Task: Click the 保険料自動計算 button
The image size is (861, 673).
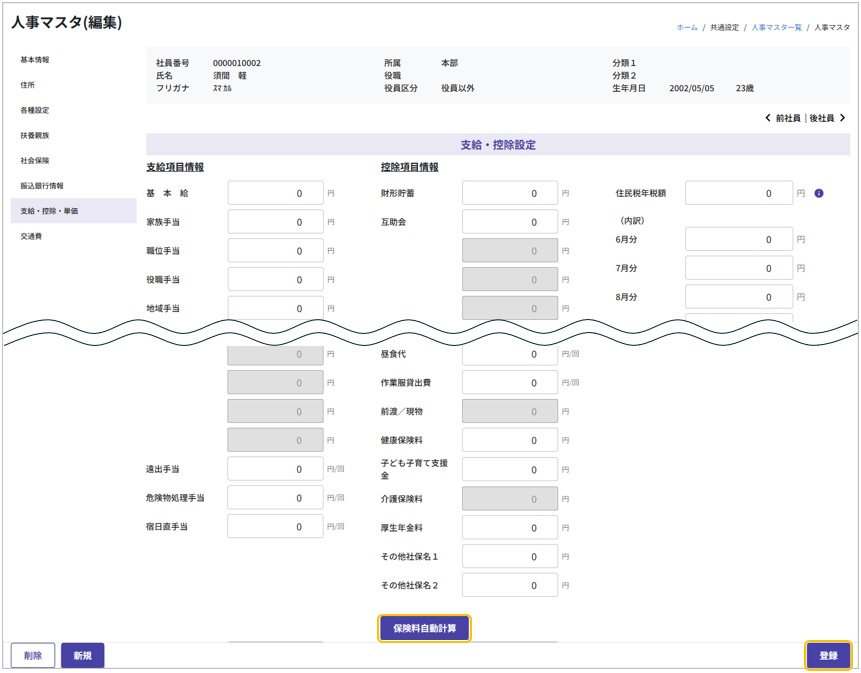Action: point(424,628)
